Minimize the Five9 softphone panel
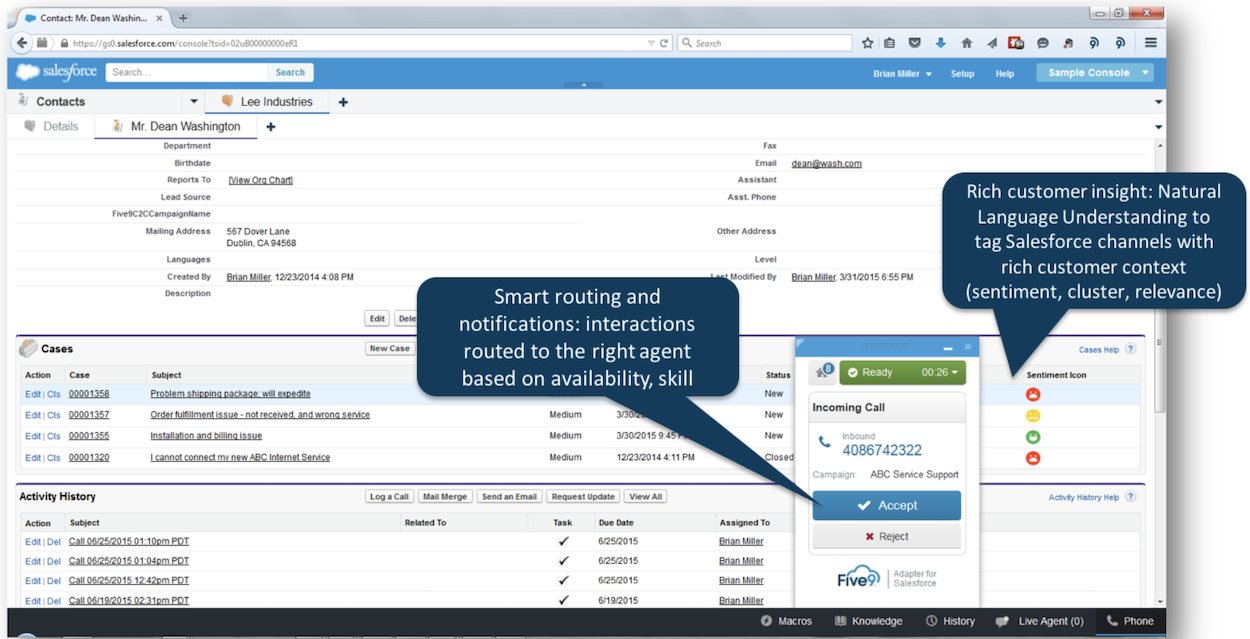The width and height of the screenshot is (1250, 639). click(948, 347)
